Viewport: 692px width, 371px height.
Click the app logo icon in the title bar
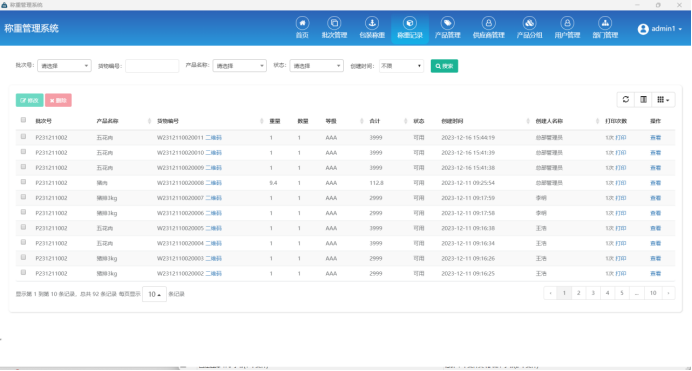point(4,5)
